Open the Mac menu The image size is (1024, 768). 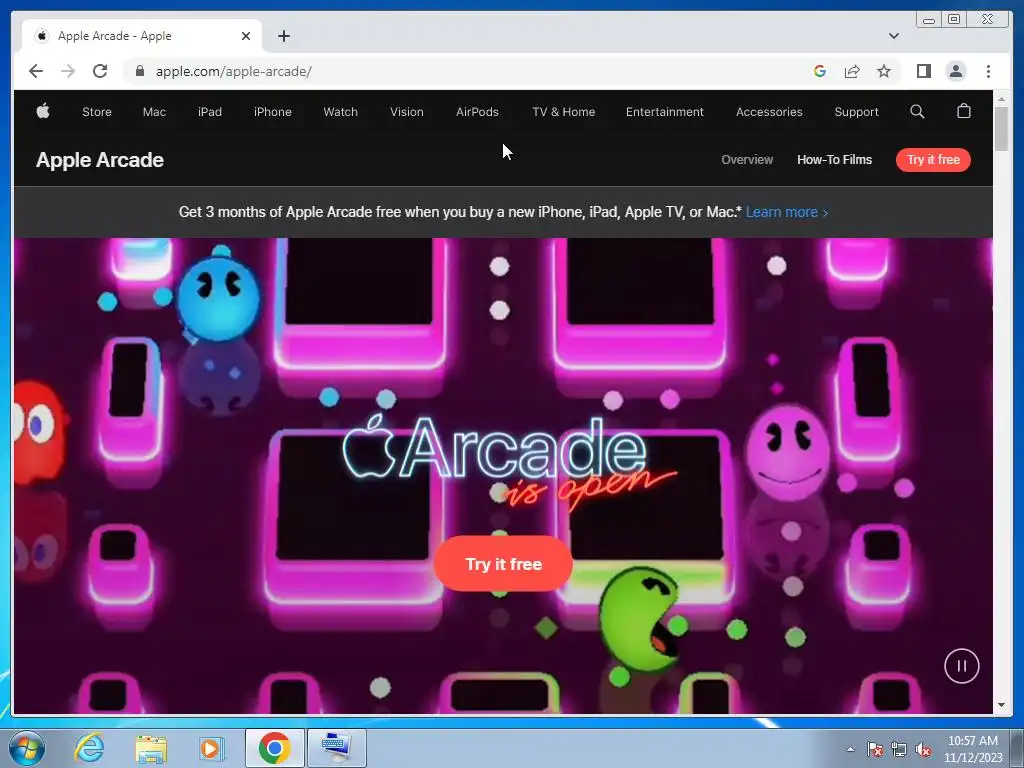(x=154, y=112)
